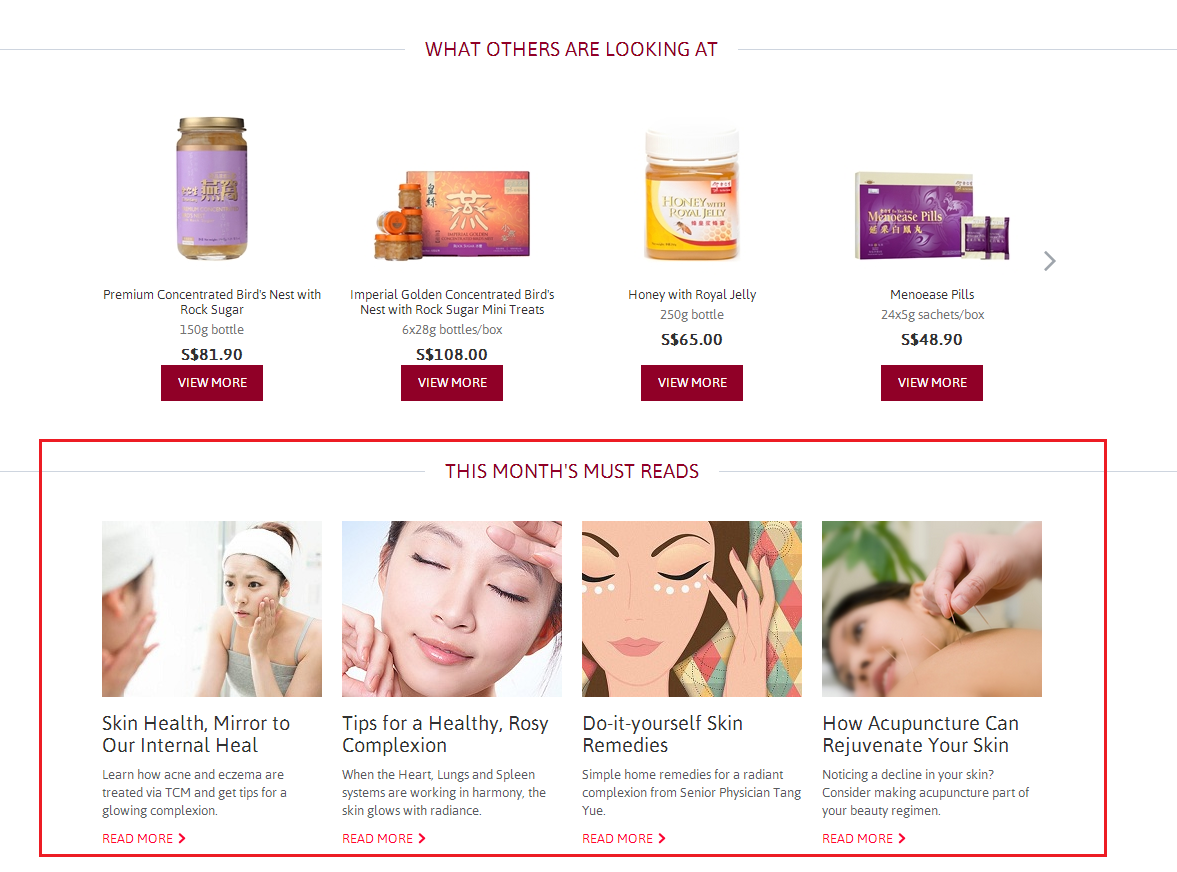This screenshot has height=872, width=1177.
Task: Open the Skin Health, Mirror article title
Action: 196,734
